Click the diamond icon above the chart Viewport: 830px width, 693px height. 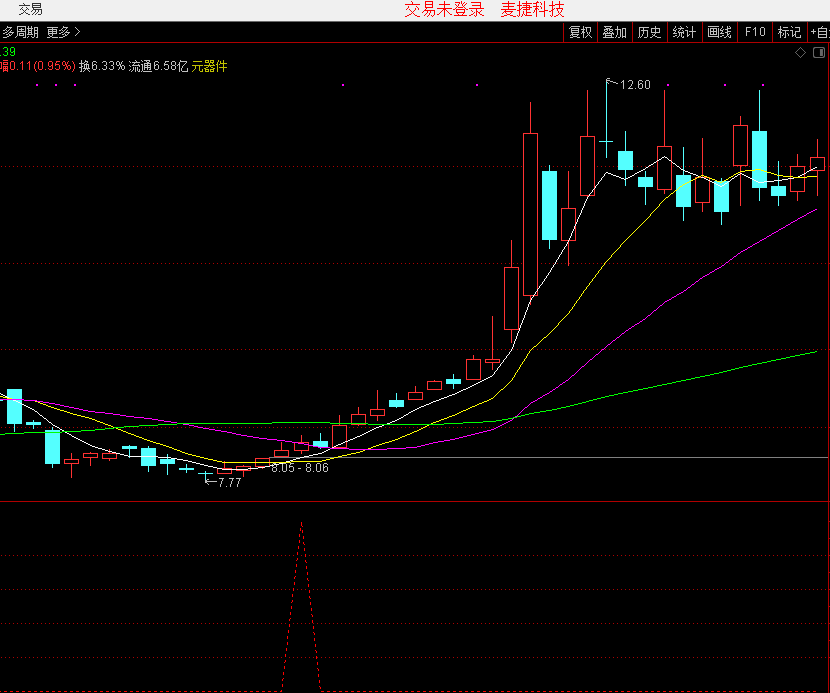[x=800, y=51]
